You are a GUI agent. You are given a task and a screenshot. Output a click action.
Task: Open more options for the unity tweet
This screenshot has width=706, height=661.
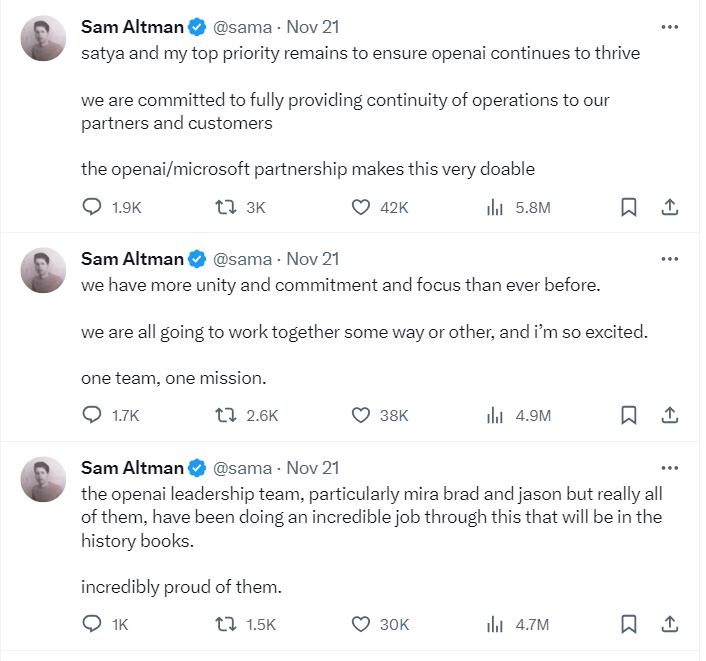670,258
